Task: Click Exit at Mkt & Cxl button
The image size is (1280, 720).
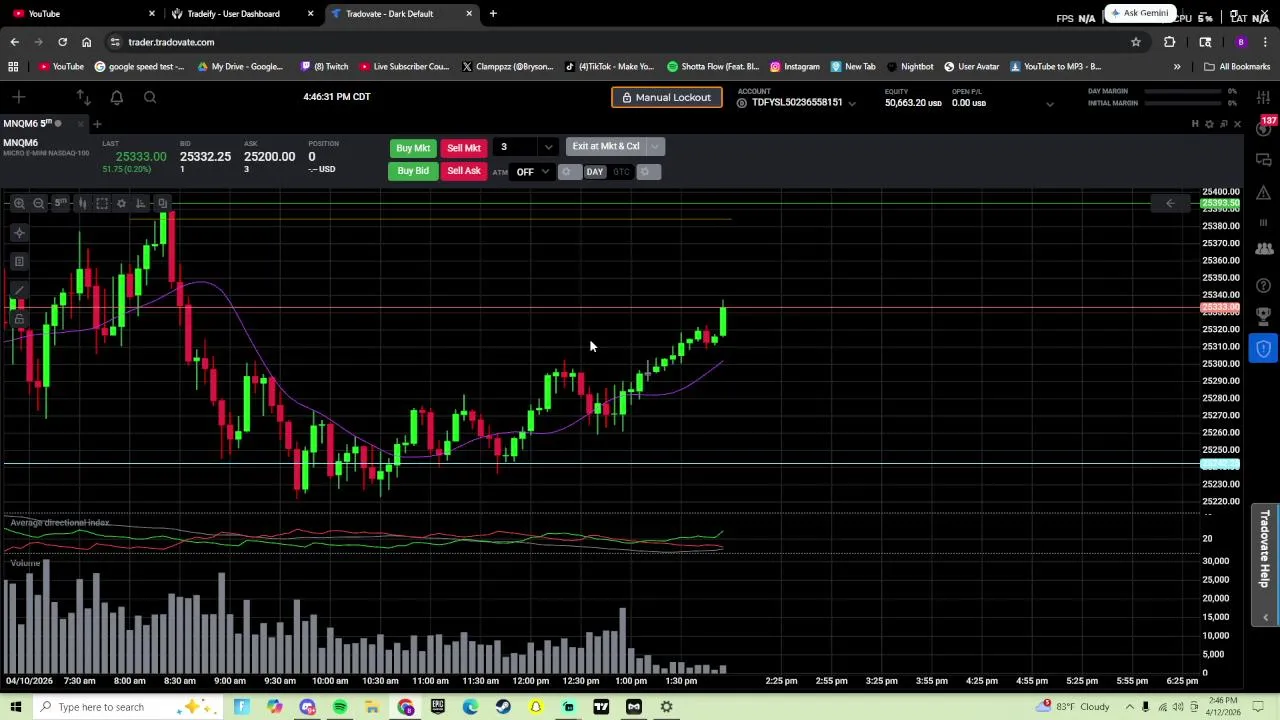Action: click(x=606, y=147)
